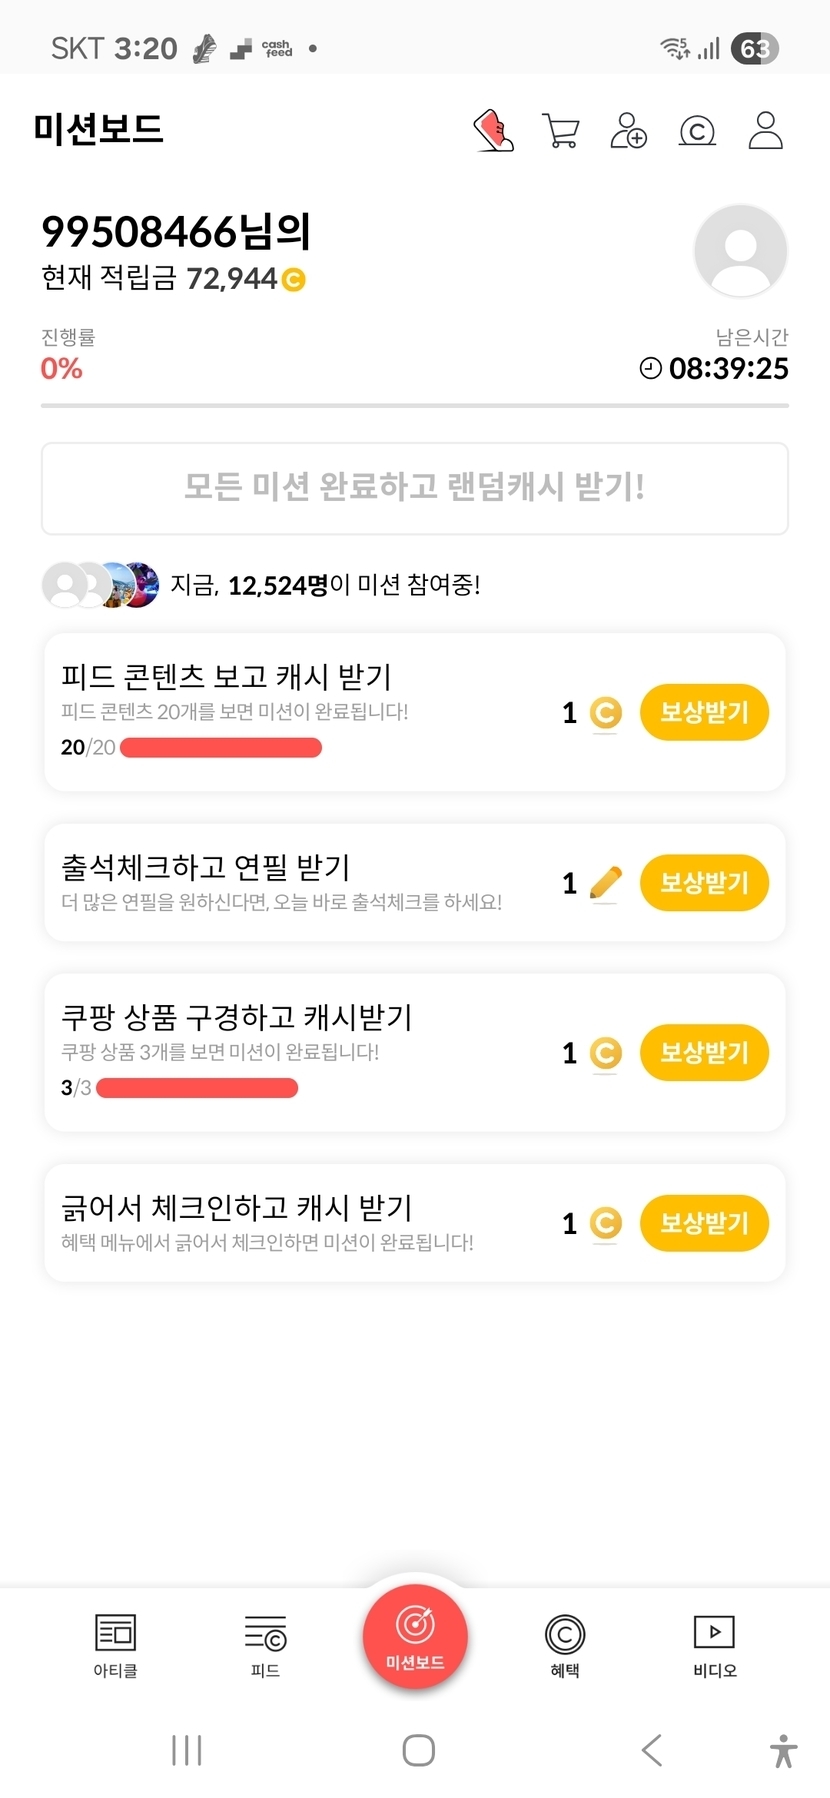This screenshot has height=1798, width=830.
Task: Claim 보상받기 for 쿠팡 상품 mission
Action: pos(704,1053)
